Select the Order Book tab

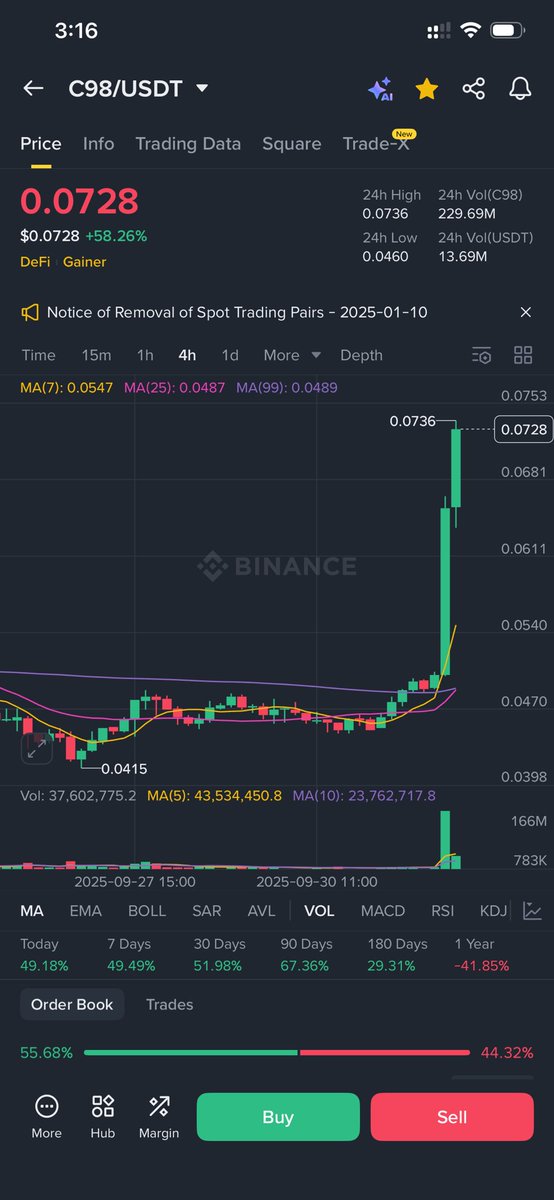72,1005
